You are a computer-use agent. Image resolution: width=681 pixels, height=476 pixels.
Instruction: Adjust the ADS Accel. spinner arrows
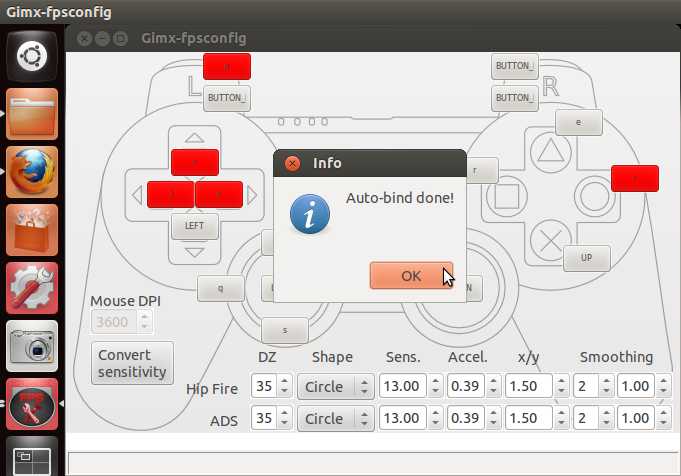click(x=493, y=418)
